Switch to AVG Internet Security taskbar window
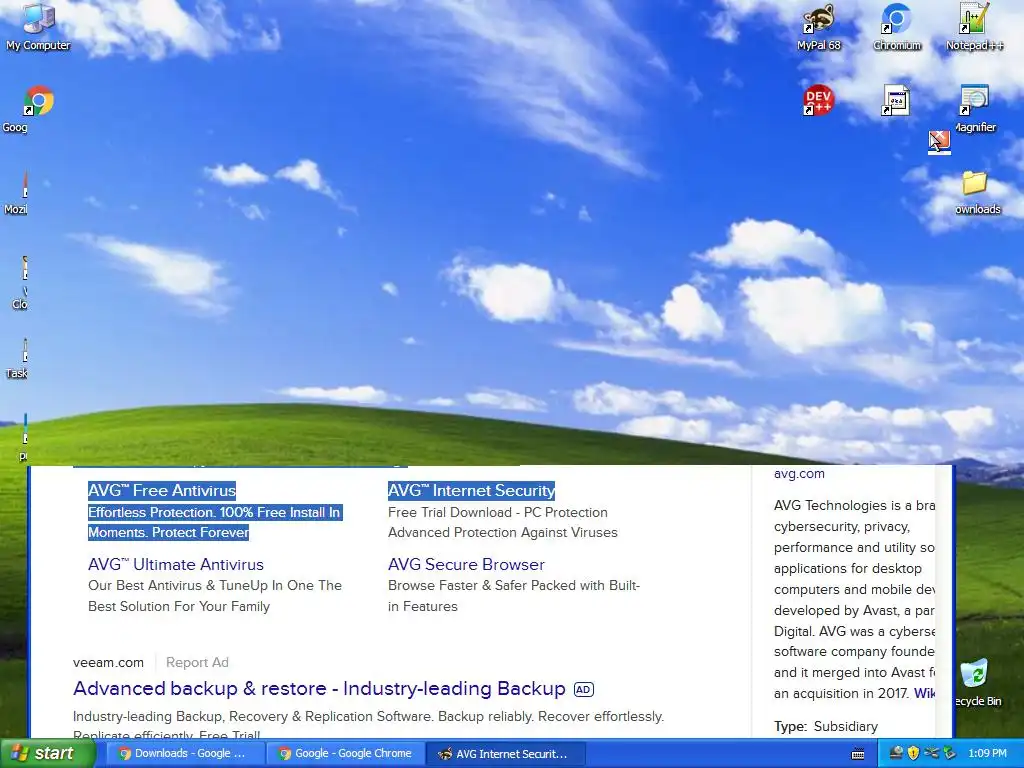 [x=505, y=754]
